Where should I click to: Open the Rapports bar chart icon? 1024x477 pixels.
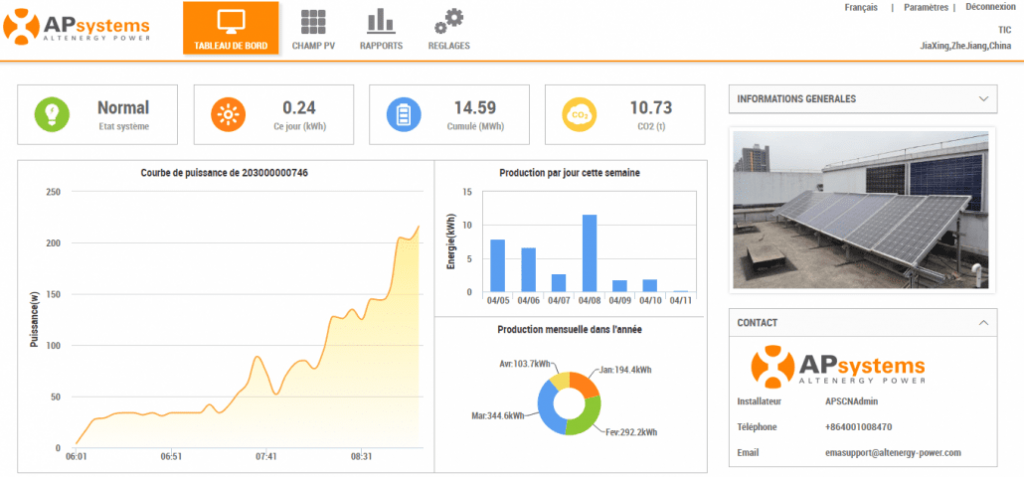pyautogui.click(x=380, y=21)
